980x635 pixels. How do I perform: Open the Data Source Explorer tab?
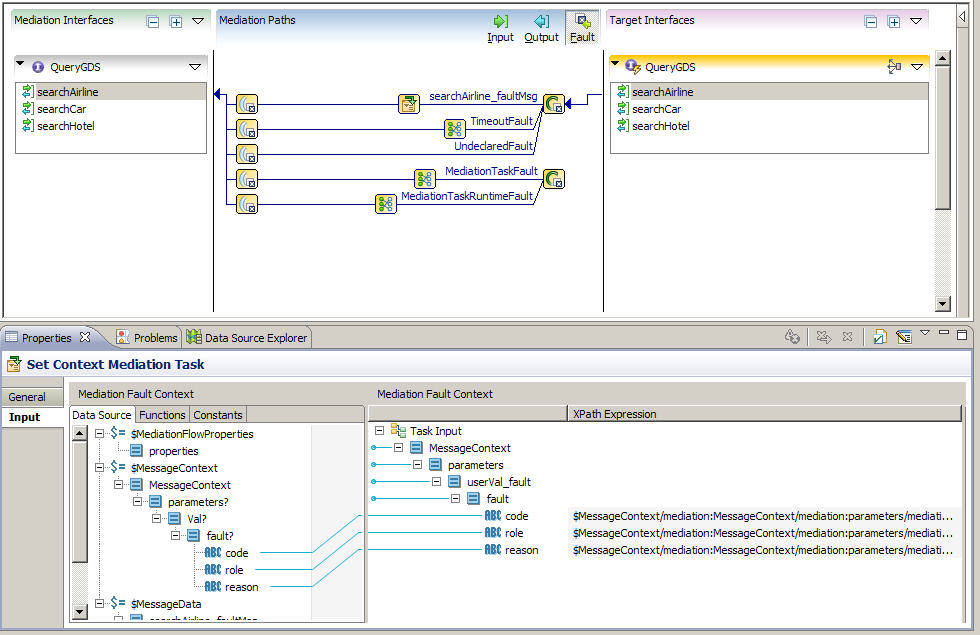pos(247,338)
